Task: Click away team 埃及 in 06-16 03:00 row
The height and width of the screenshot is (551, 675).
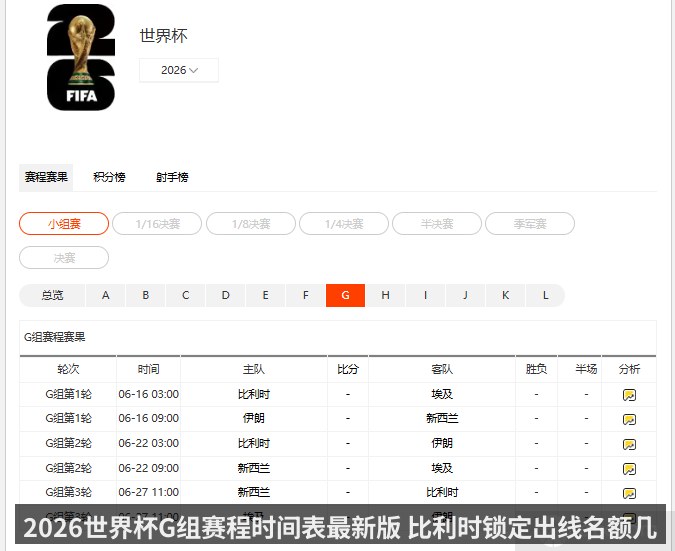Action: coord(442,394)
